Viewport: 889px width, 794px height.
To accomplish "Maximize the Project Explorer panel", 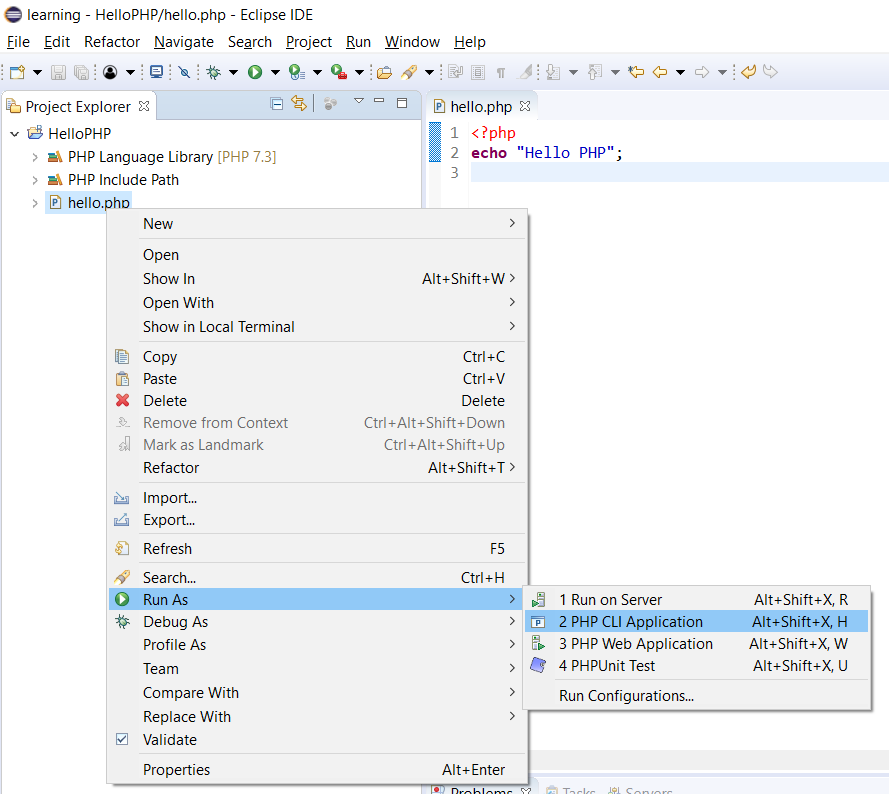I will [402, 103].
